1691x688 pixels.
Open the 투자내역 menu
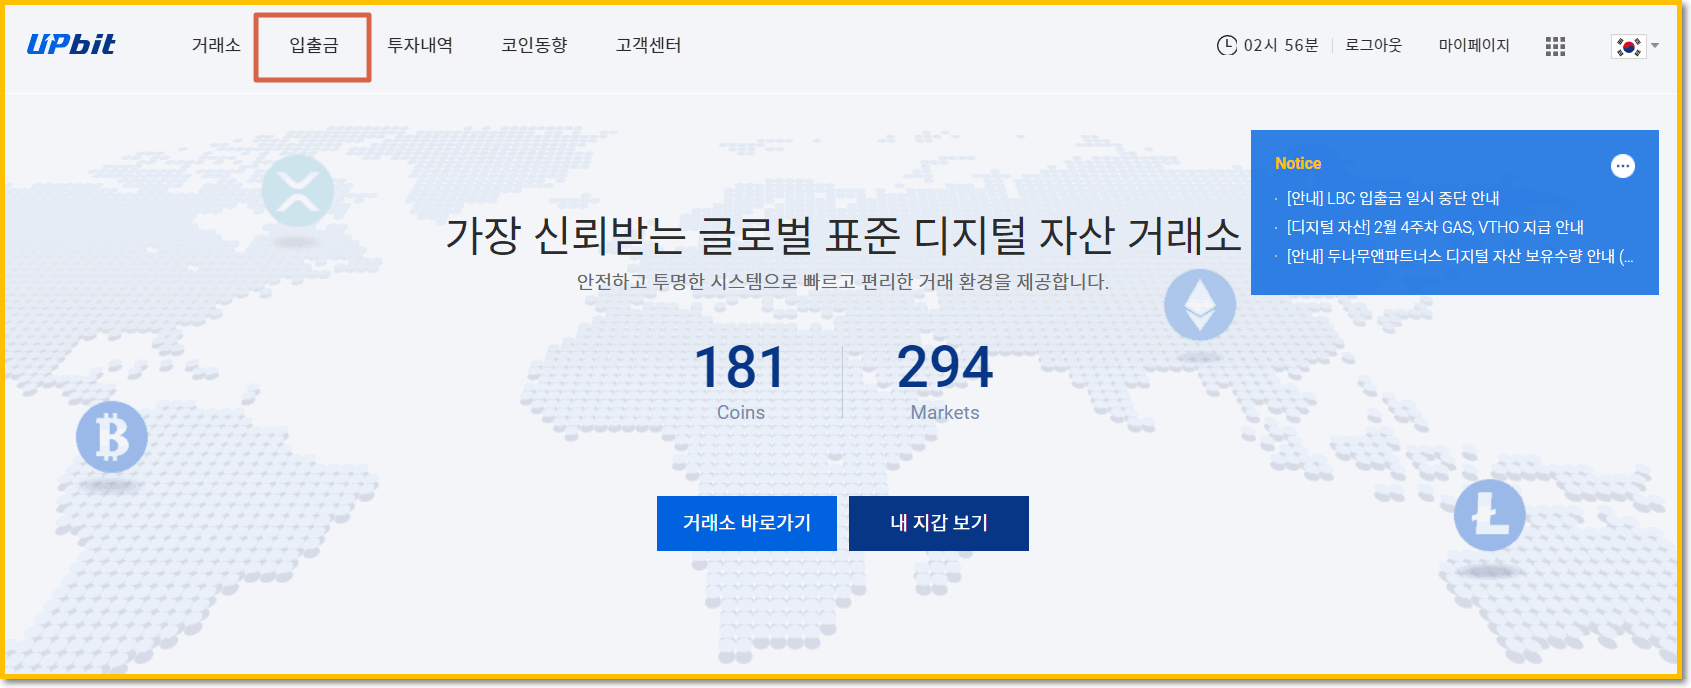[420, 46]
